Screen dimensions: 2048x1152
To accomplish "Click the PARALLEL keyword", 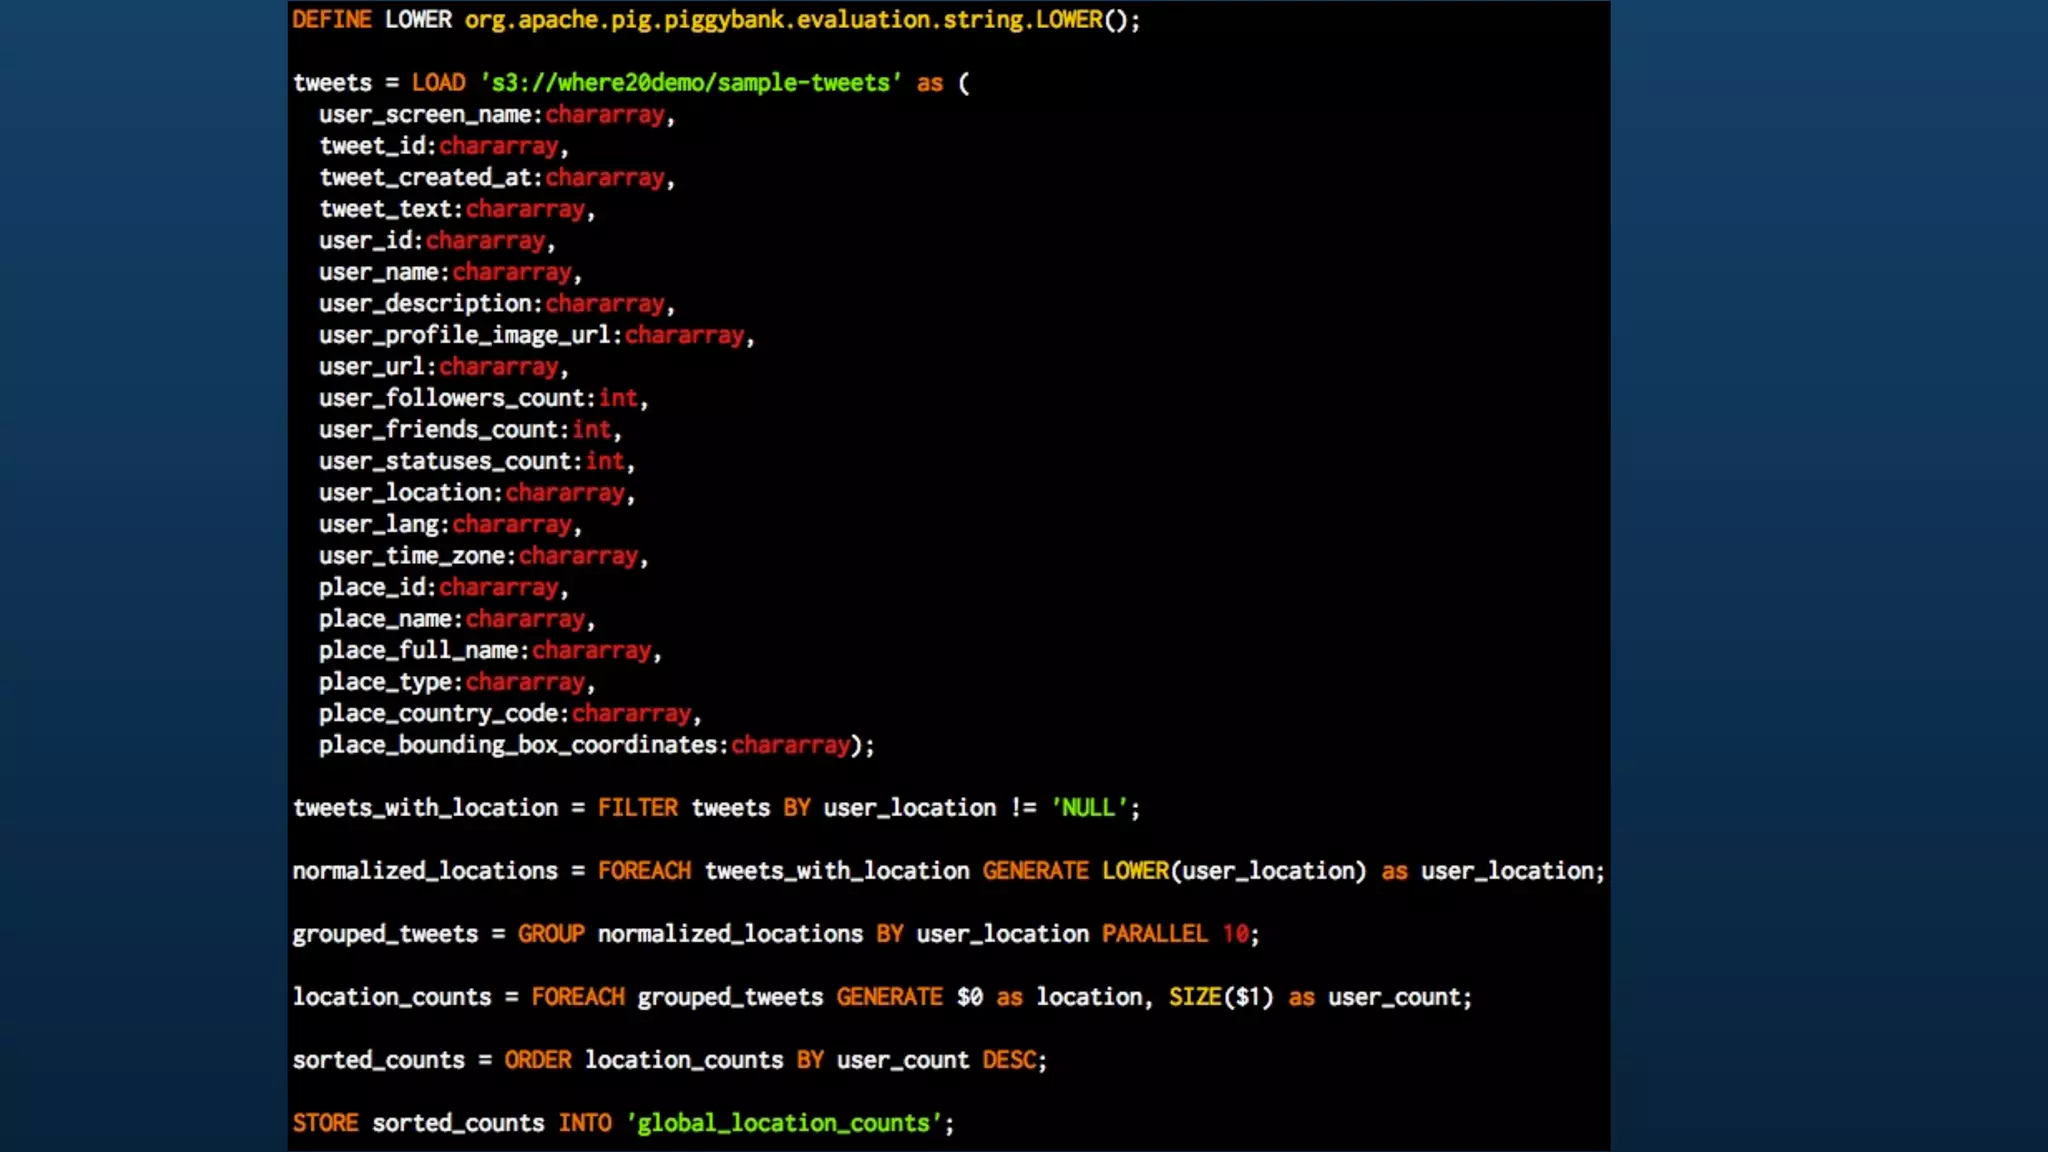I will point(1154,934).
